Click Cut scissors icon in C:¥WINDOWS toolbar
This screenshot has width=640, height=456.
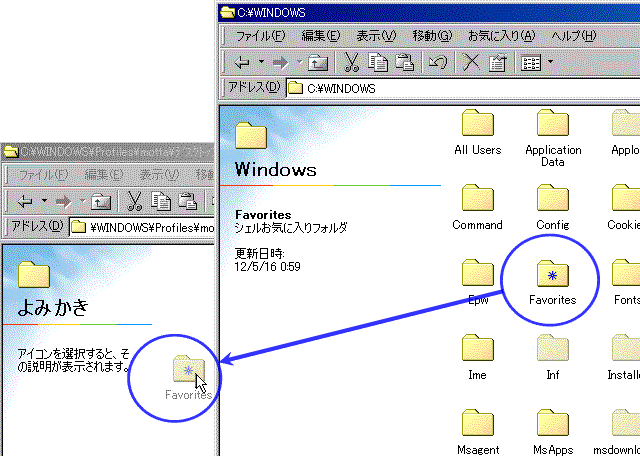[x=351, y=62]
